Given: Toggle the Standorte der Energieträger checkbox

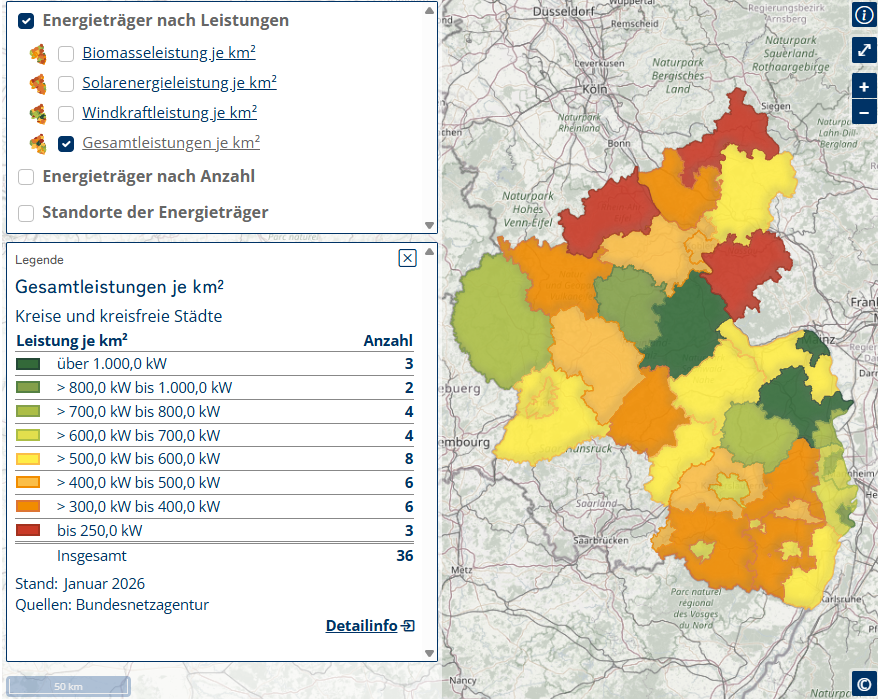Looking at the screenshot, I should [x=26, y=213].
